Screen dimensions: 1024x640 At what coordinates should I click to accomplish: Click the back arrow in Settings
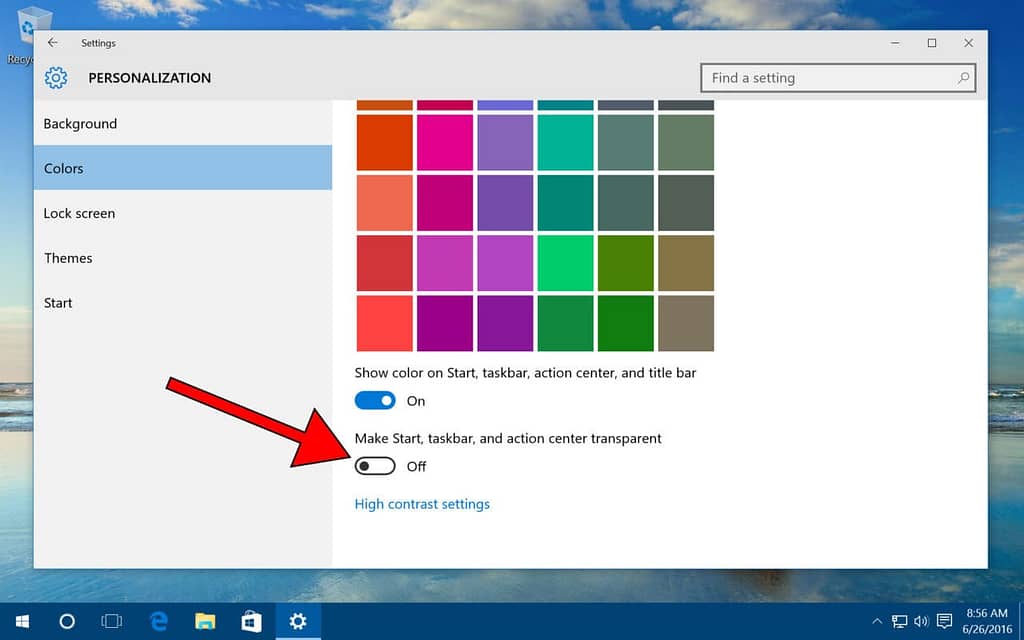click(x=53, y=43)
